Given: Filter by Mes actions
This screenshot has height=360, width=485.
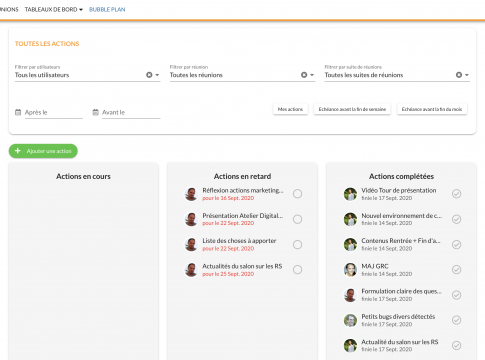Looking at the screenshot, I should point(290,109).
